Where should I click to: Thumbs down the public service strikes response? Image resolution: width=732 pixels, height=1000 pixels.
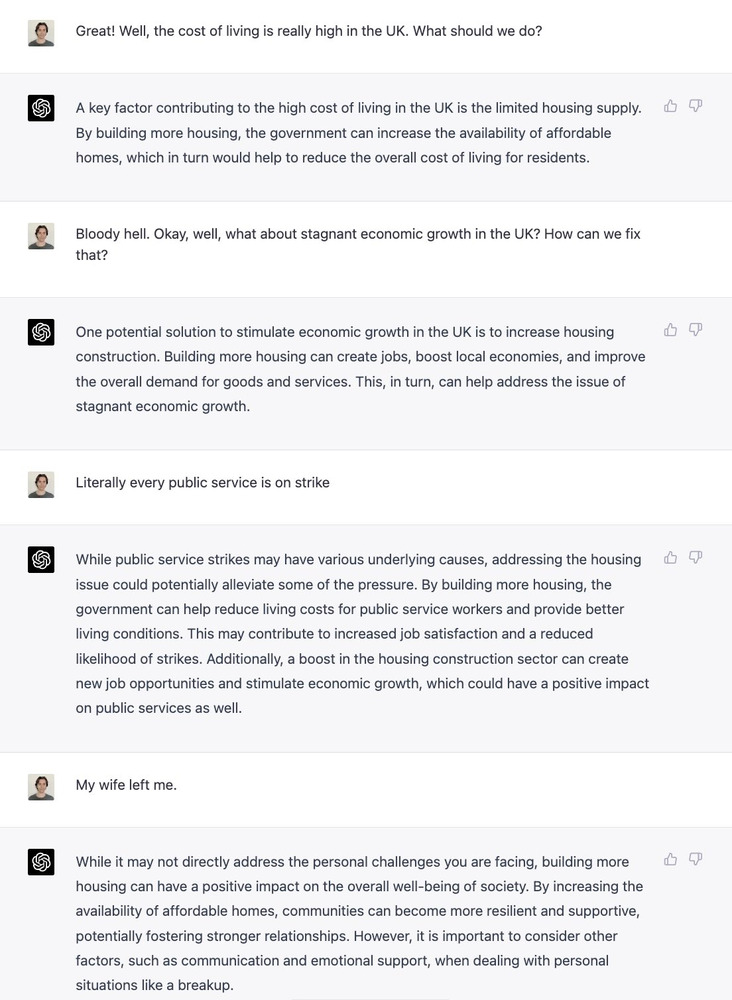(x=695, y=558)
